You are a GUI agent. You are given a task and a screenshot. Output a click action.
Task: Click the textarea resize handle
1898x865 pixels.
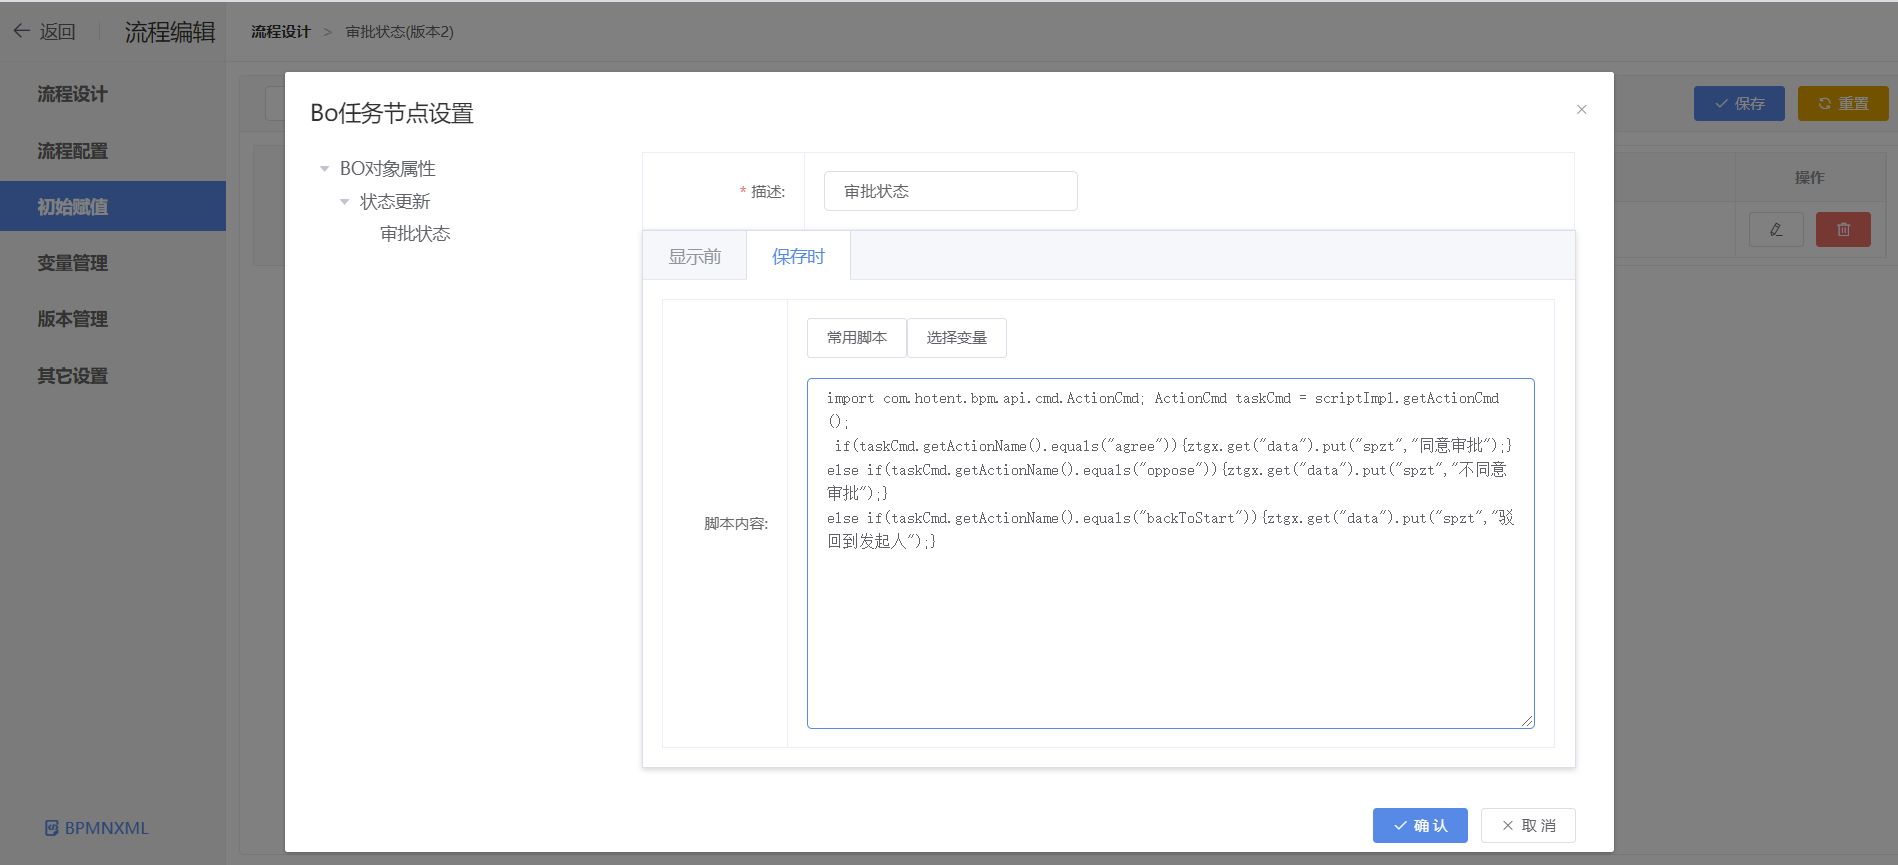tap(1527, 721)
